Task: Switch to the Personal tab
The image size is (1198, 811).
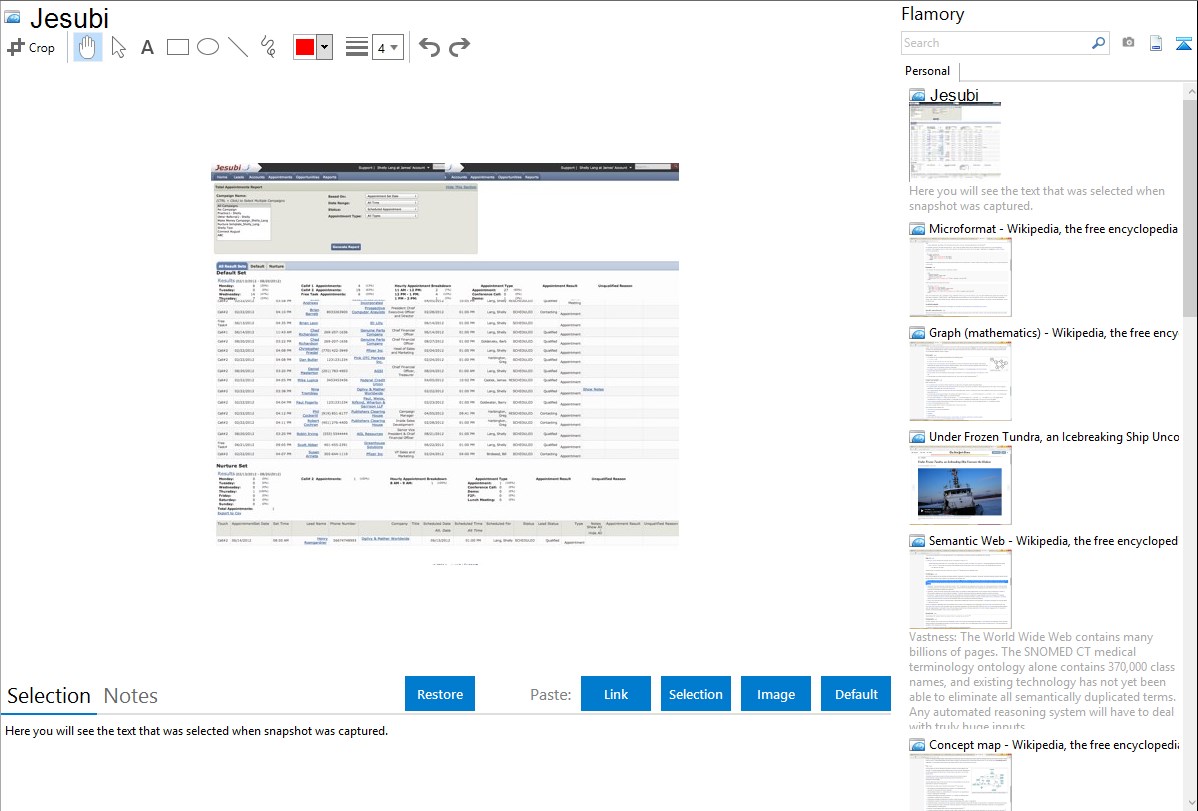Action: coord(928,71)
